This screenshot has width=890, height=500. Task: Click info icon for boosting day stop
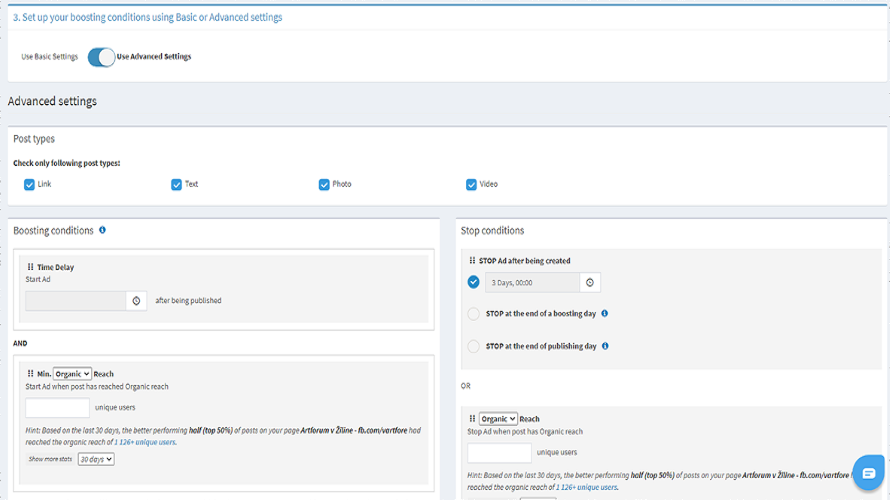pyautogui.click(x=605, y=314)
